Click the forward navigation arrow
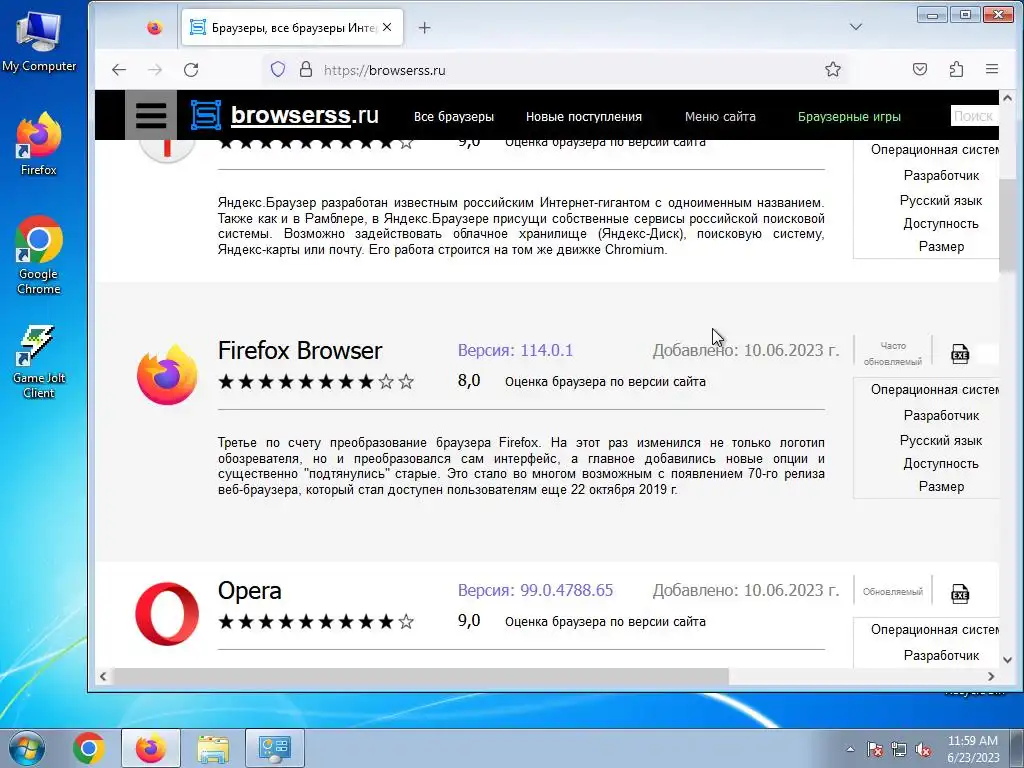1024x768 pixels. (155, 70)
